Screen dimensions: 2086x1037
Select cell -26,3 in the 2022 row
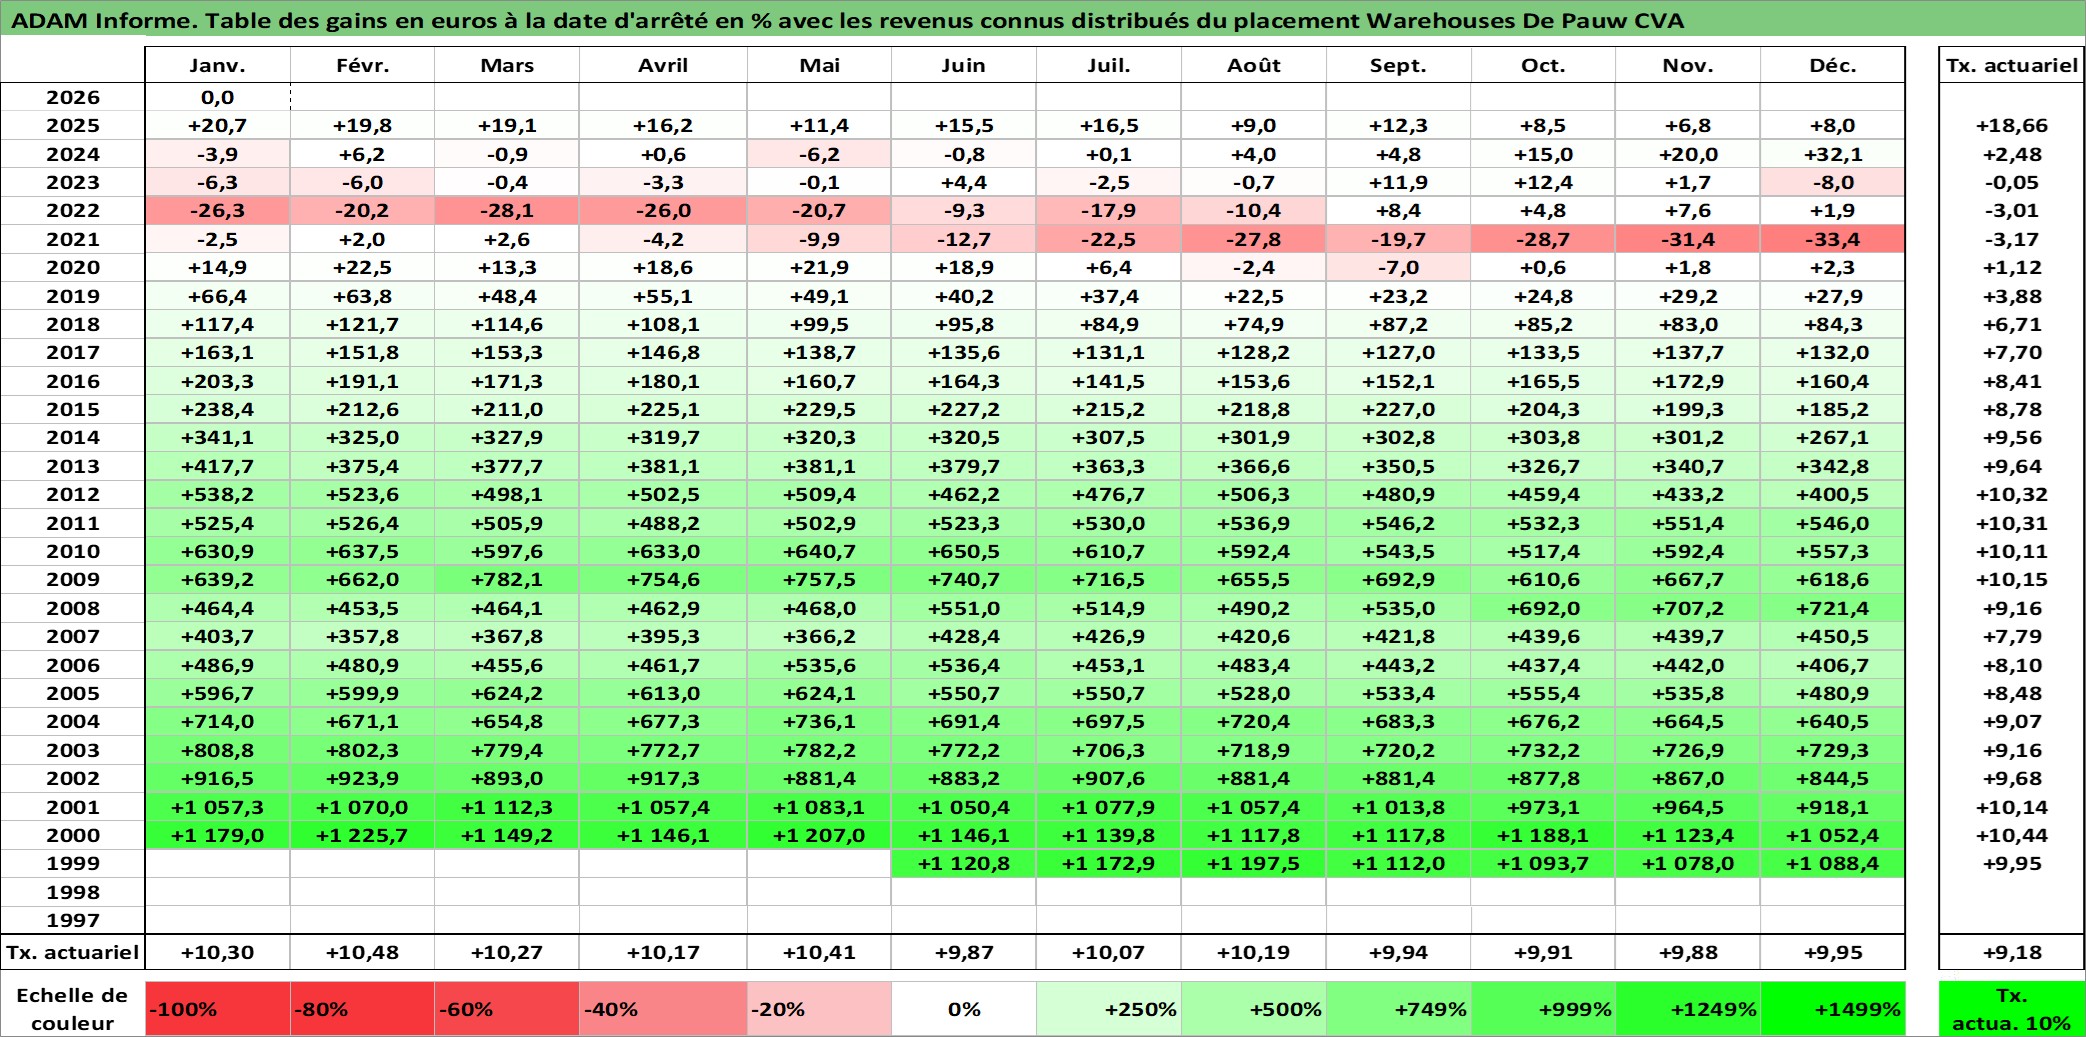tap(218, 211)
